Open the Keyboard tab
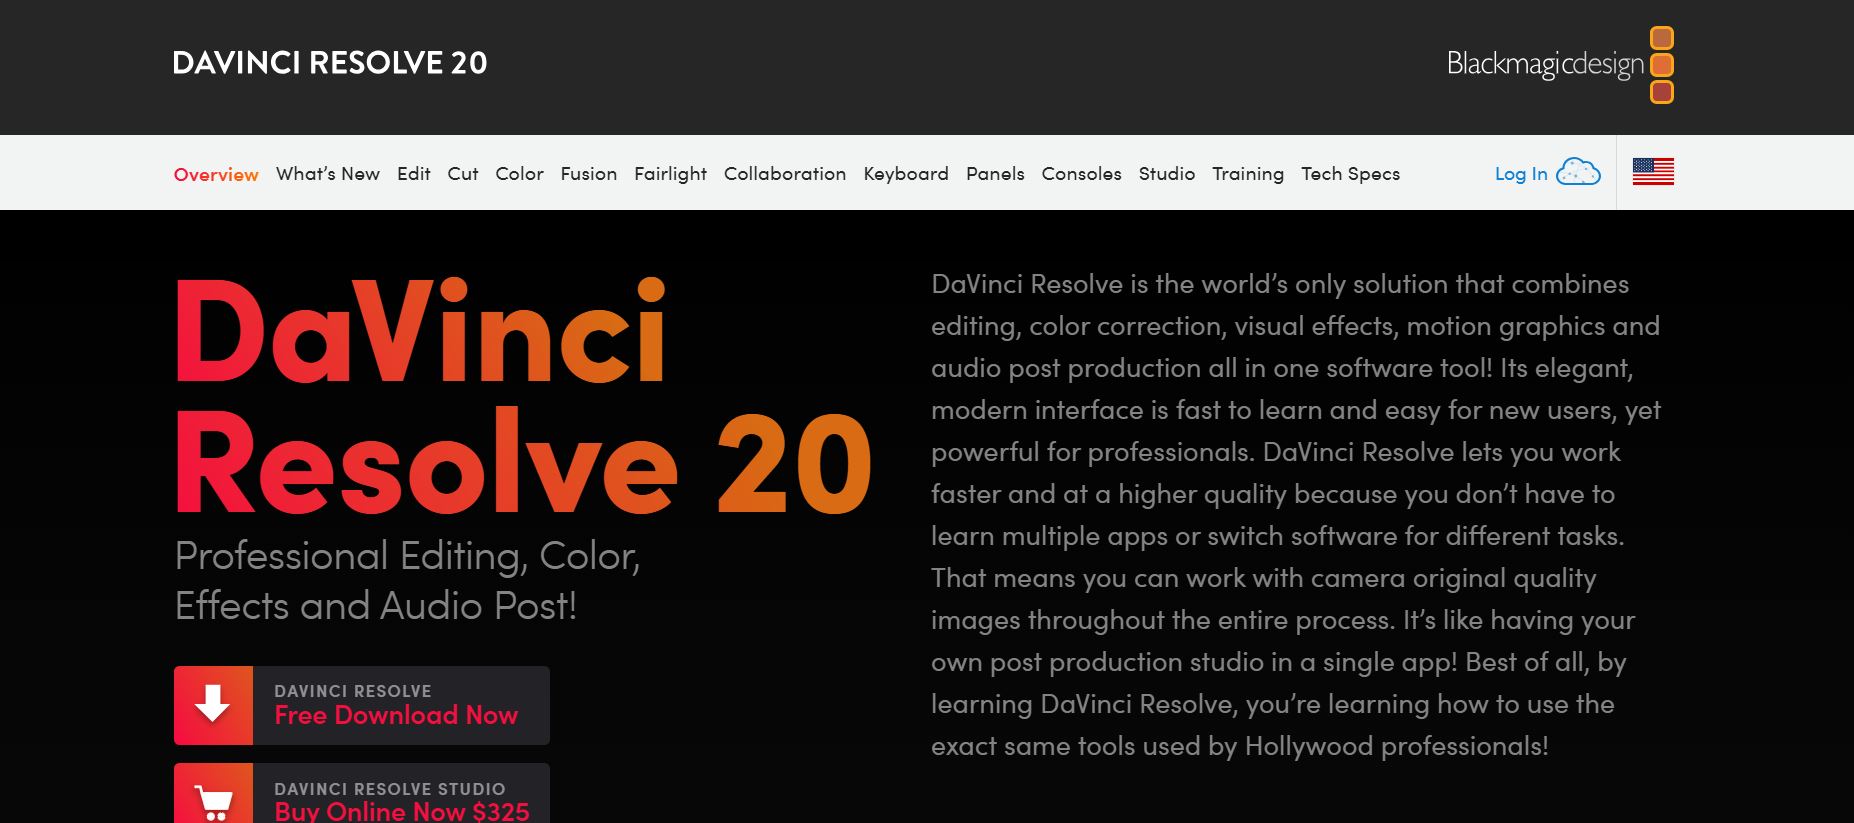 [x=906, y=174]
